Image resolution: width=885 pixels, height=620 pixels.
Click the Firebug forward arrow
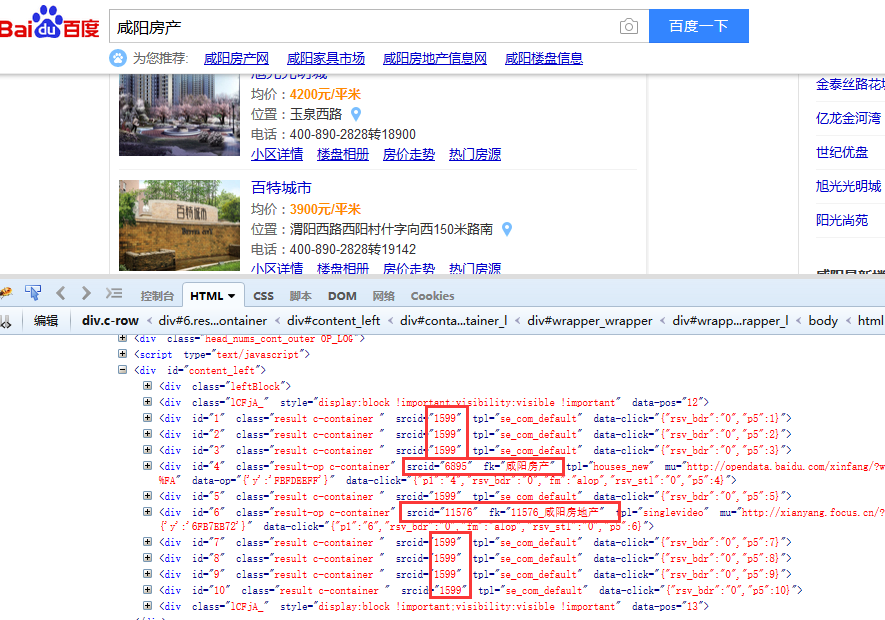86,294
